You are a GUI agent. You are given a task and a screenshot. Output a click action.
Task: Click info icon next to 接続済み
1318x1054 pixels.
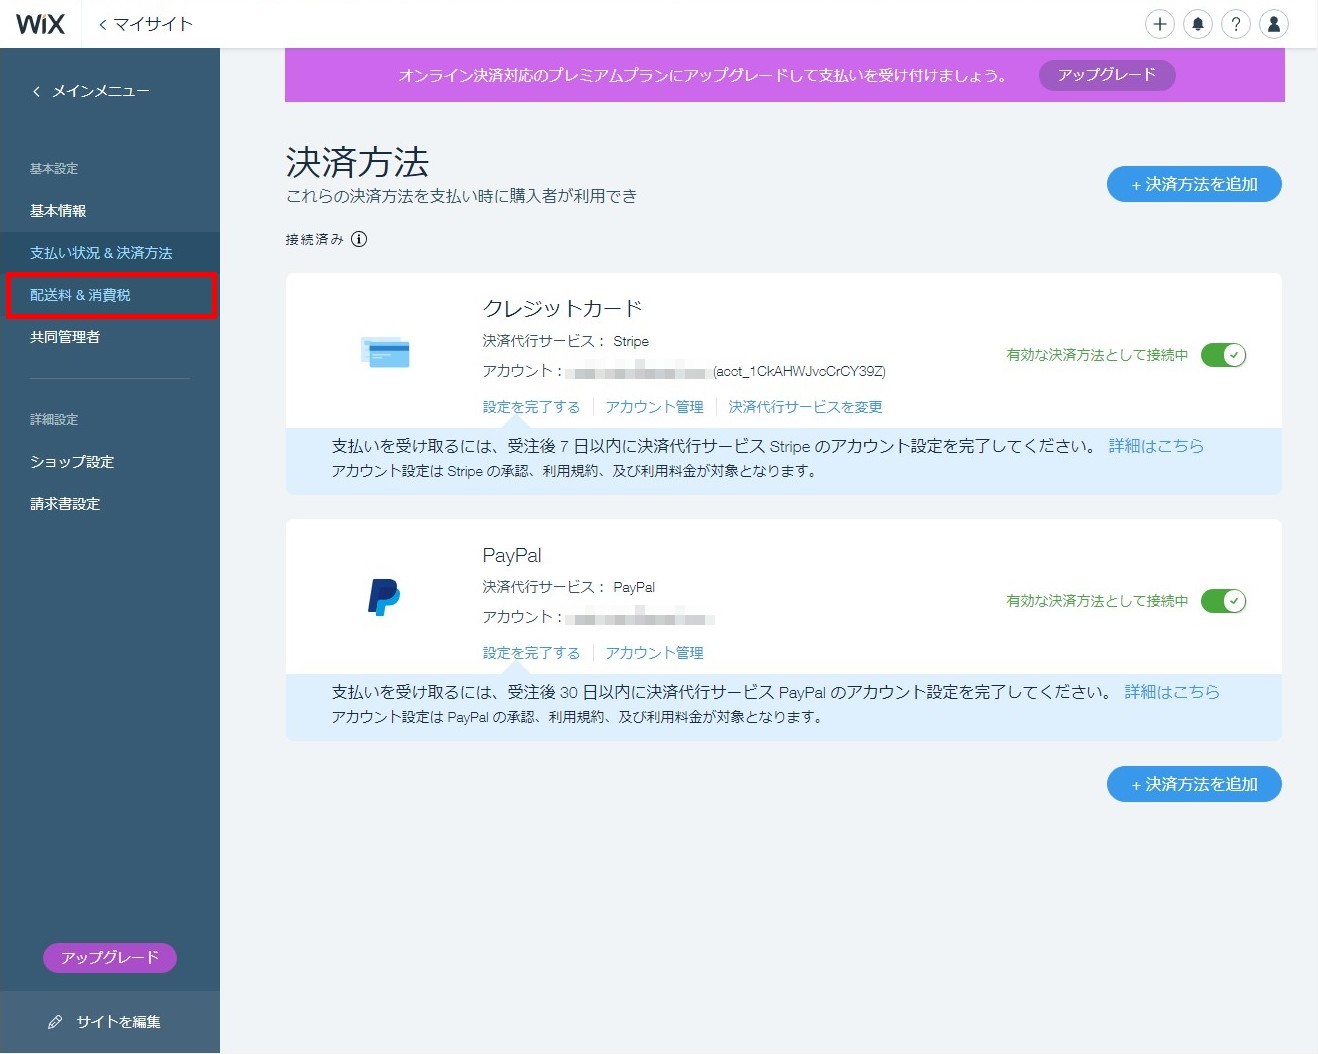click(x=359, y=239)
